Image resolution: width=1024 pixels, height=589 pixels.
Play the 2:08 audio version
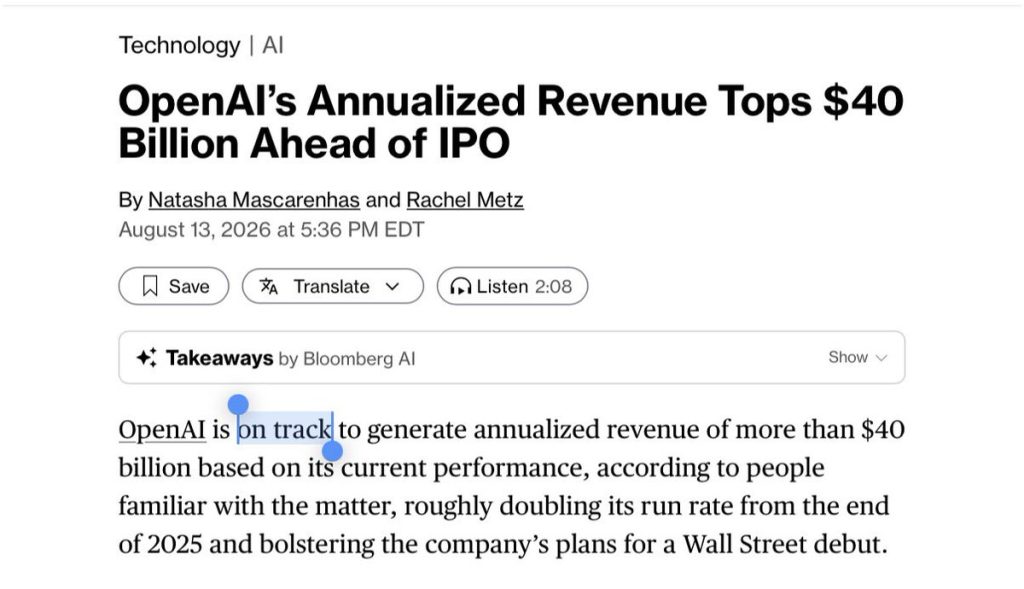click(x=513, y=286)
